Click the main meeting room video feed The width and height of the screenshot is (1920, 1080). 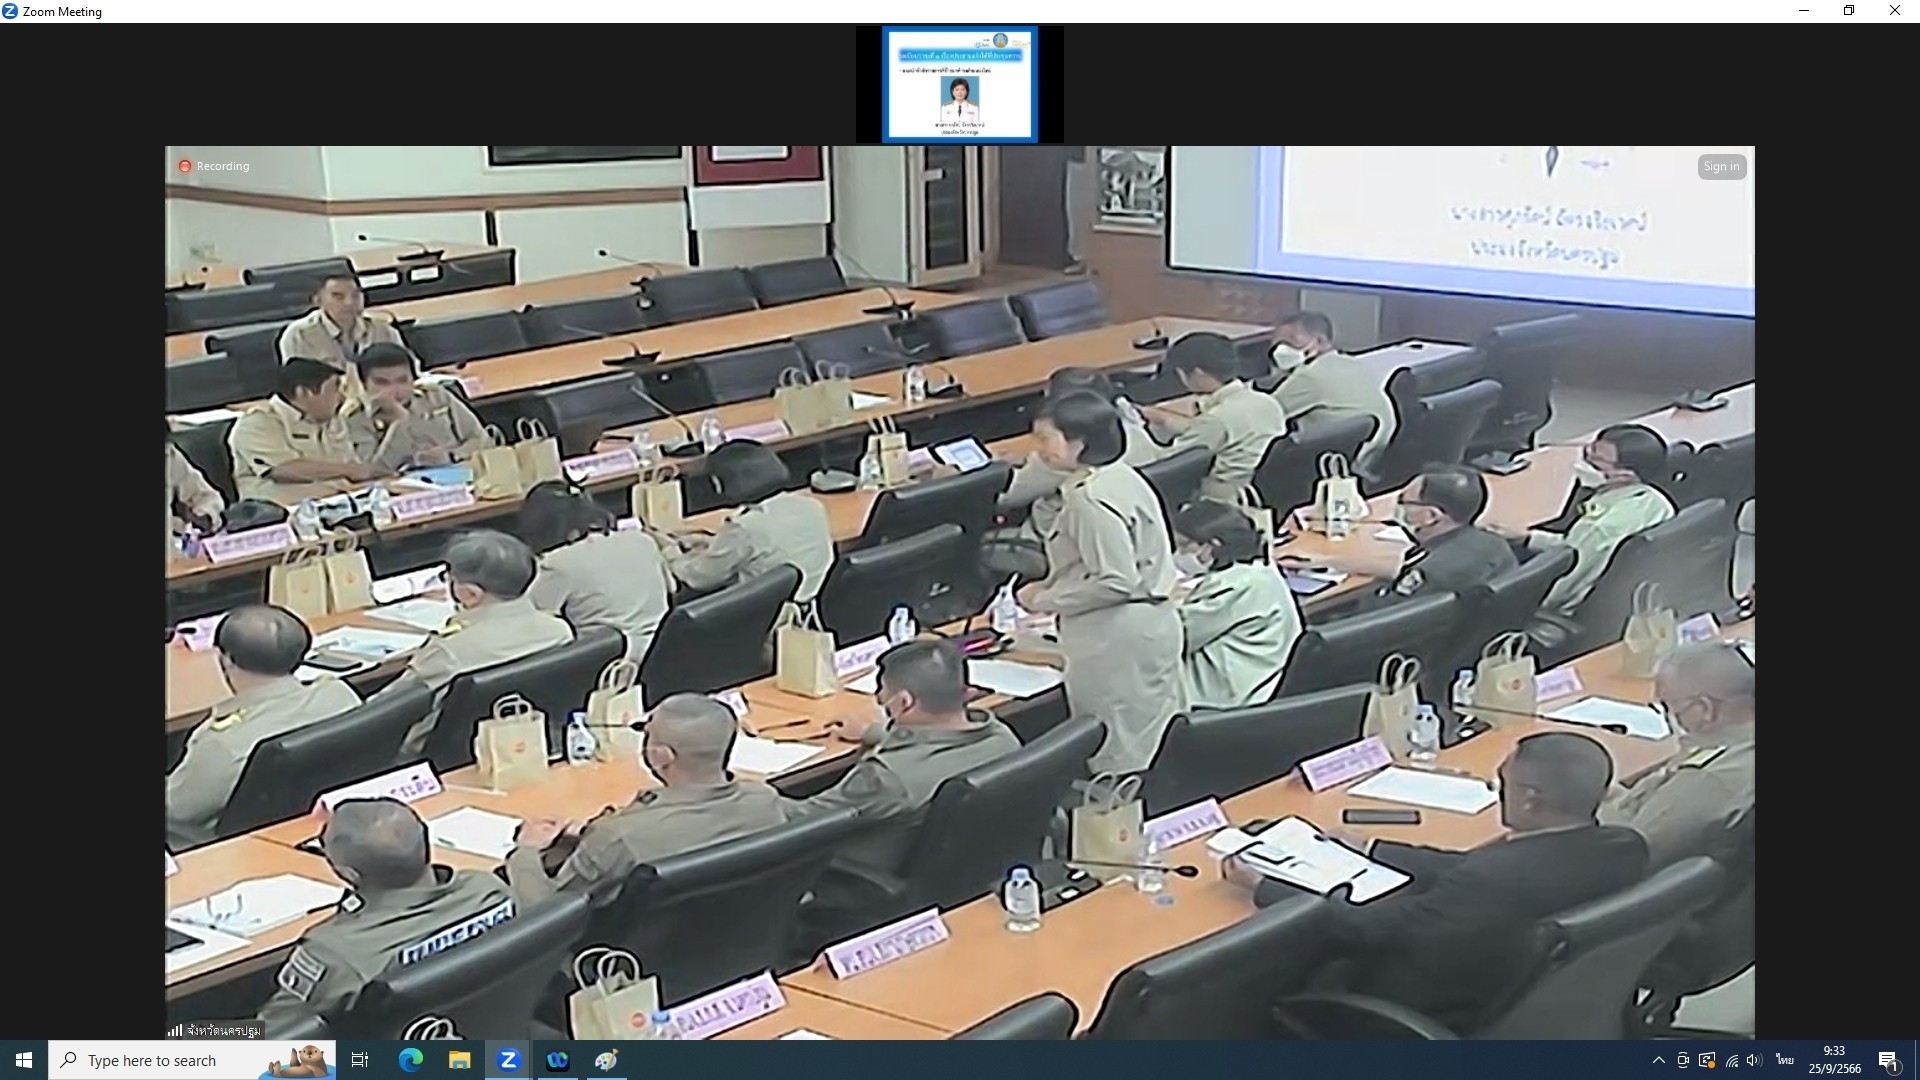(959, 592)
